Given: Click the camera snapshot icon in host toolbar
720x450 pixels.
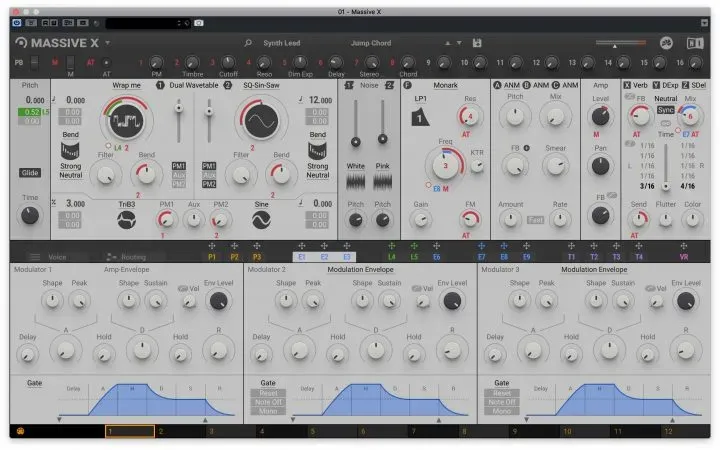Looking at the screenshot, I should [198, 23].
